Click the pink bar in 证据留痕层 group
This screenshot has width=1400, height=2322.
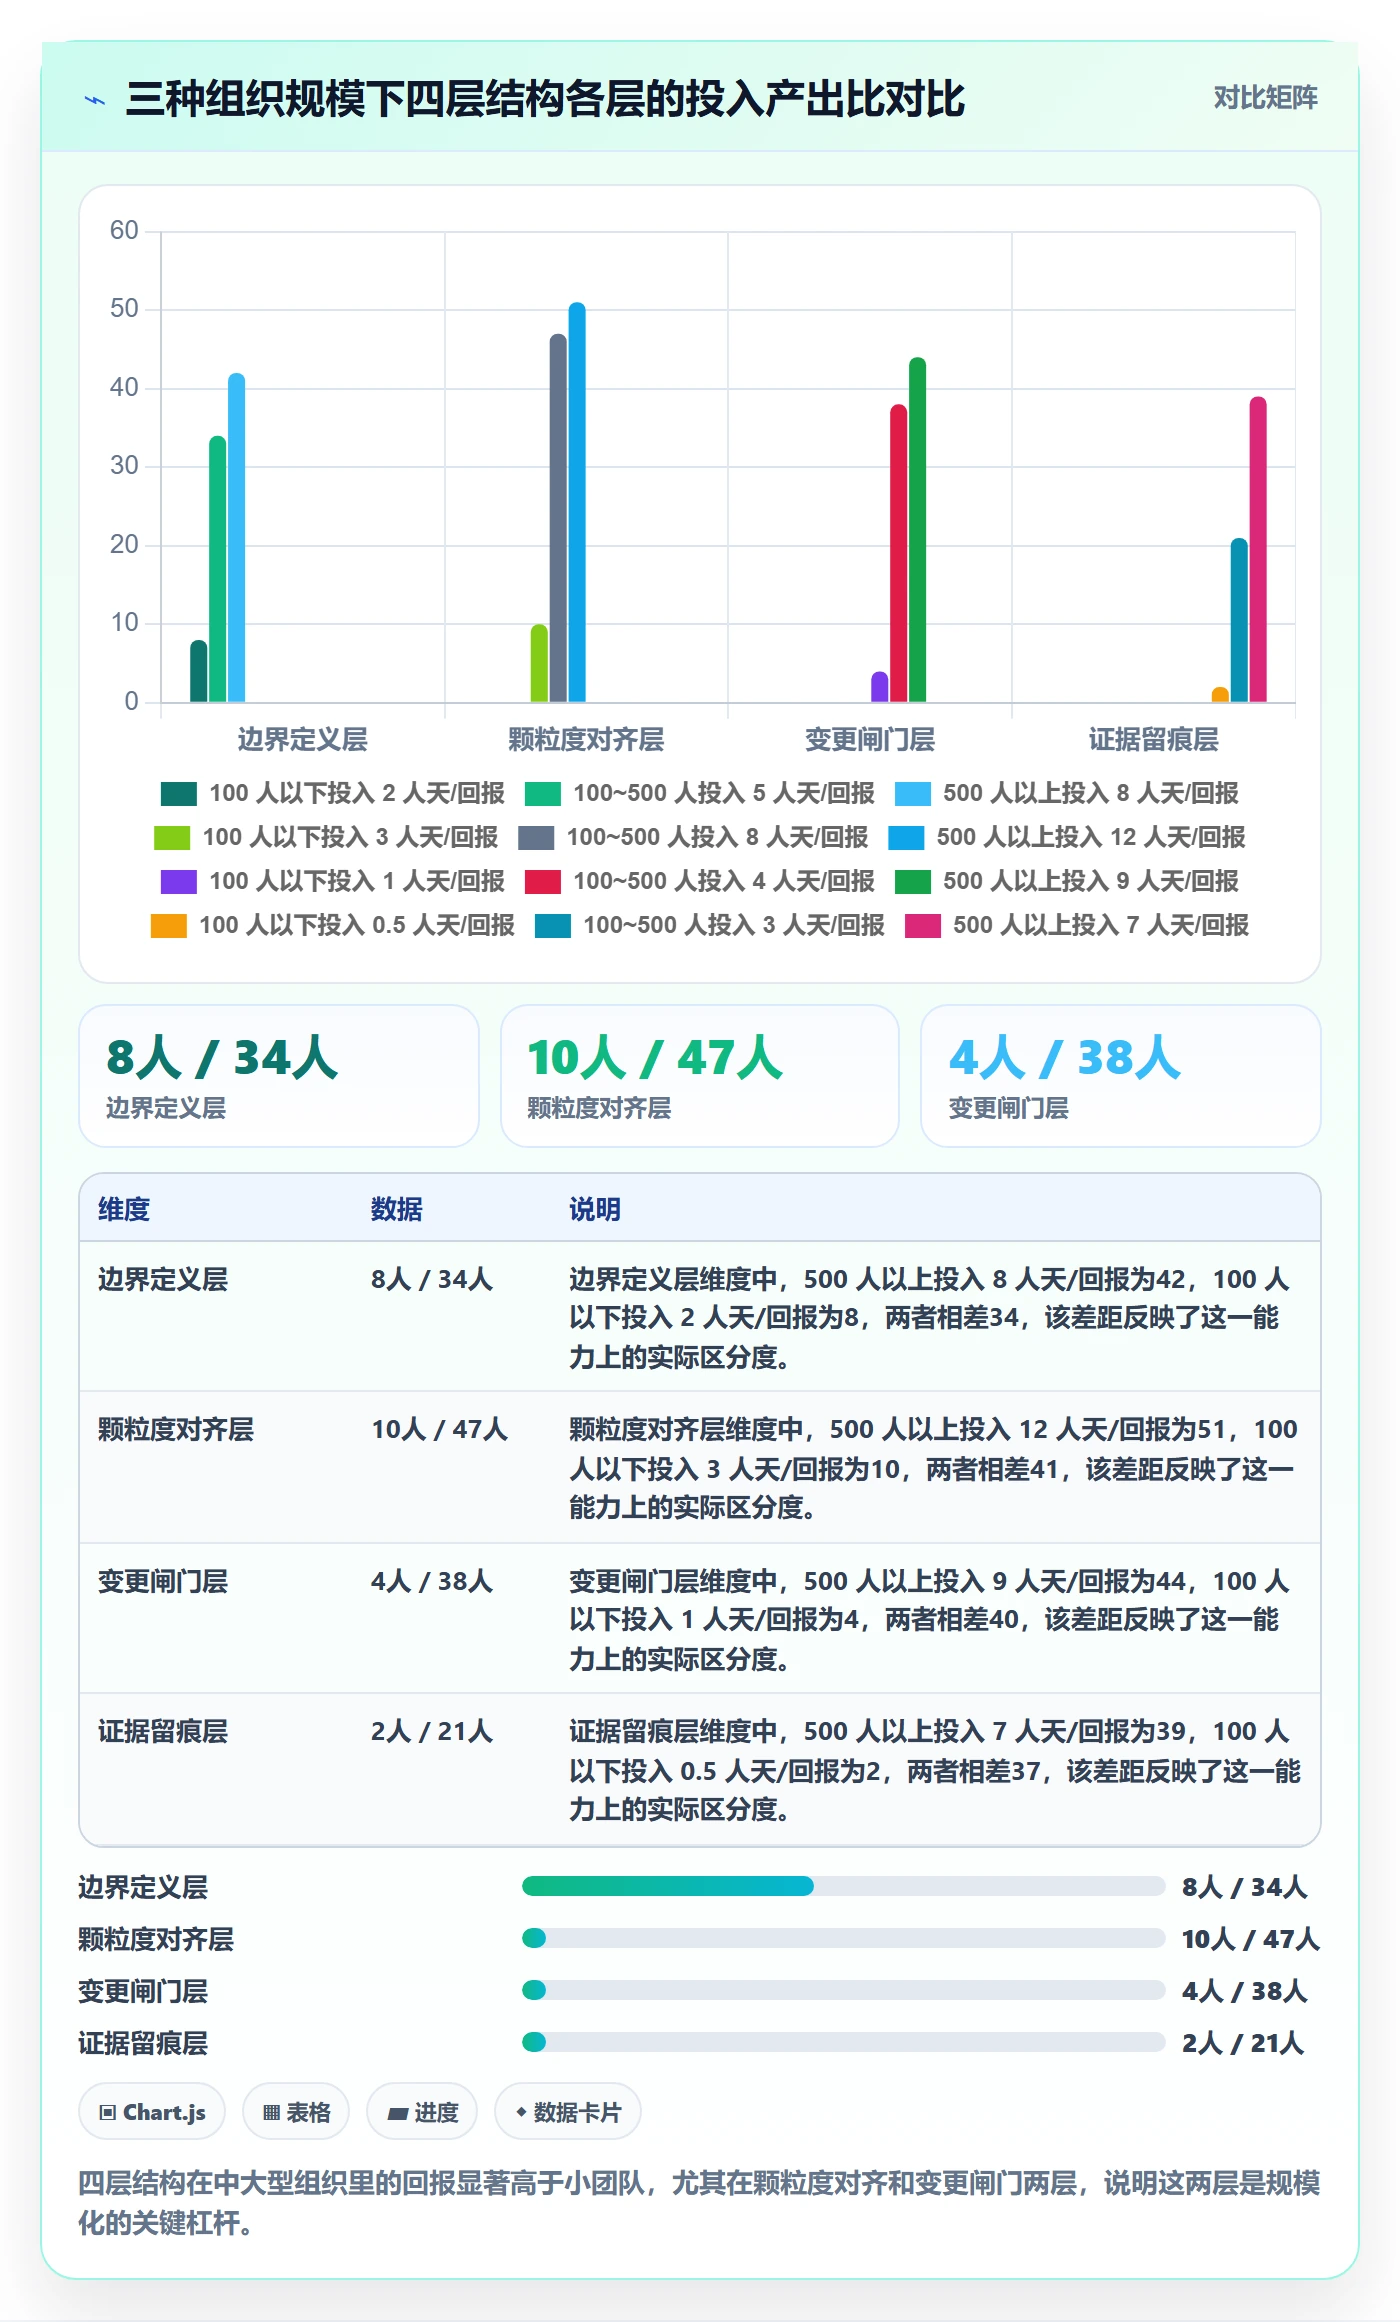click(x=1258, y=549)
